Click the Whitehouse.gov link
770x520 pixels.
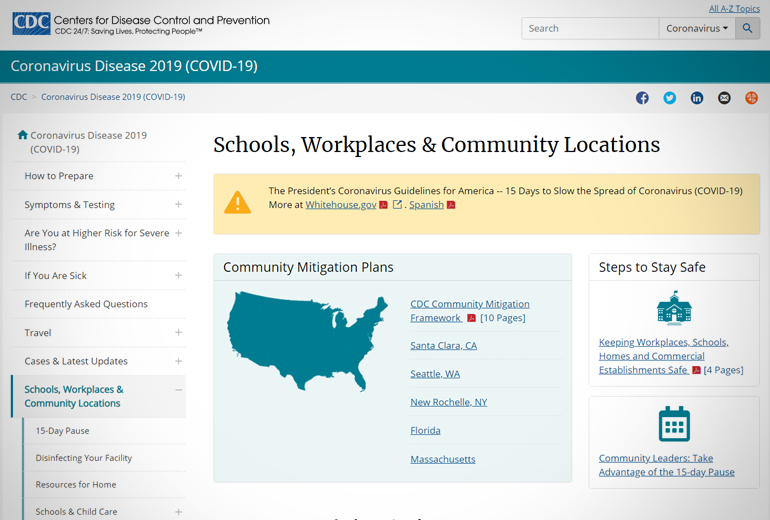340,205
